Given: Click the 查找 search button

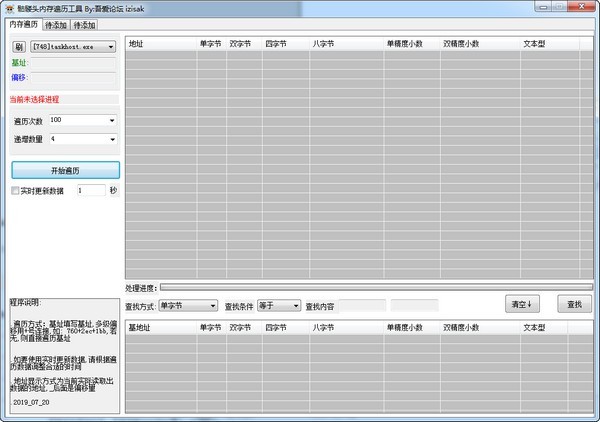Looking at the screenshot, I should 574,304.
